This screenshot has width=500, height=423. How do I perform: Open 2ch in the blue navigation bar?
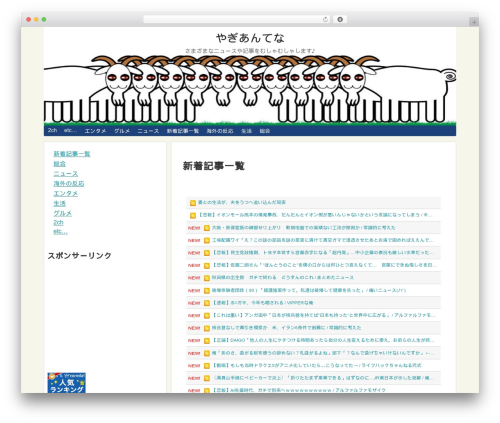tap(52, 130)
